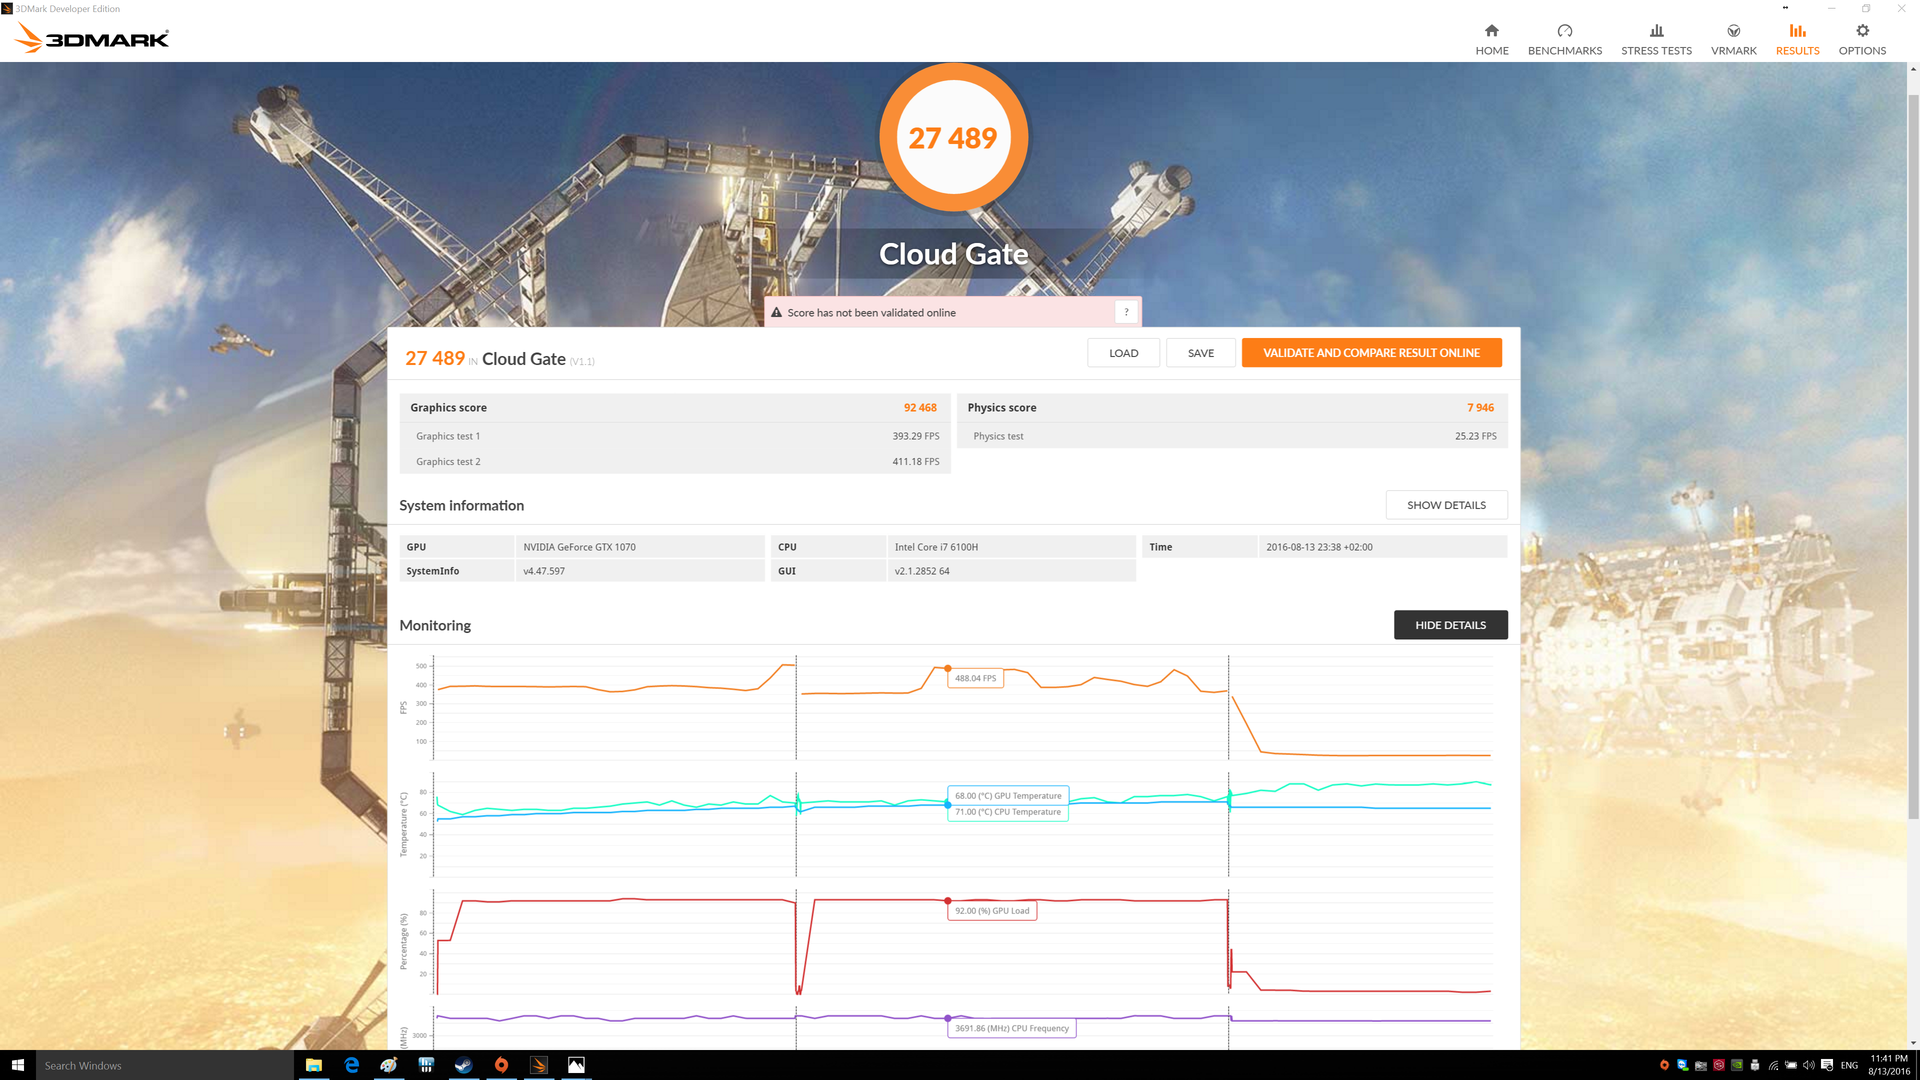Click the Load button

click(x=1123, y=353)
